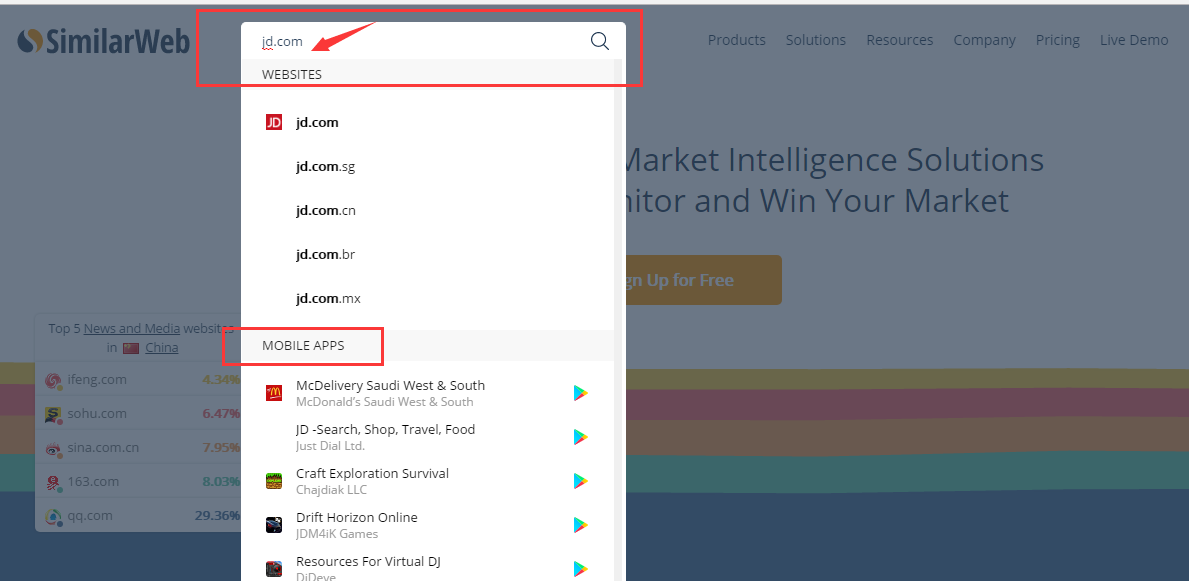Open ifeng.com in top websites list
1189x581 pixels.
click(97, 379)
